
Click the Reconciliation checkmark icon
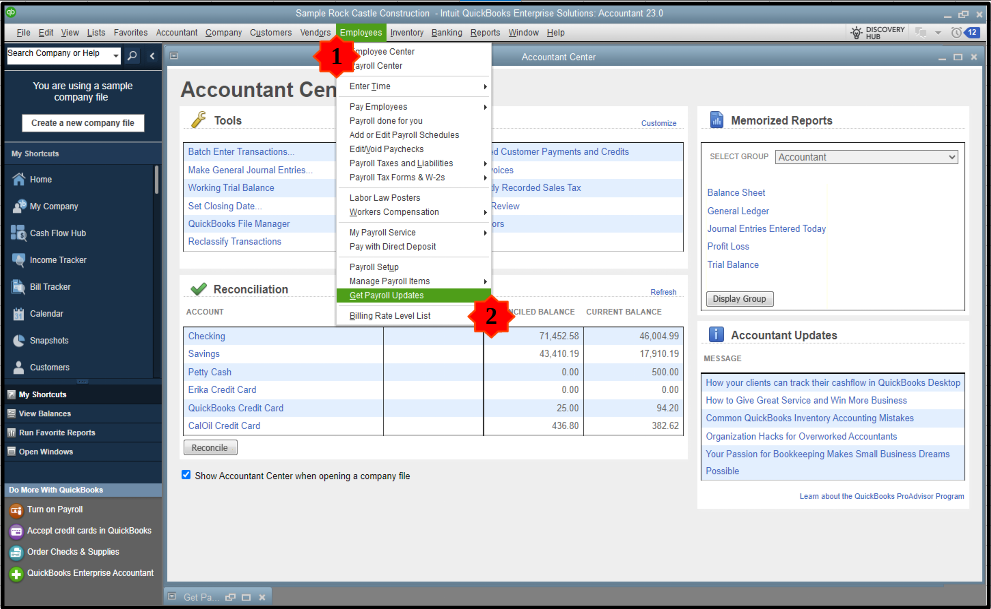[198, 289]
